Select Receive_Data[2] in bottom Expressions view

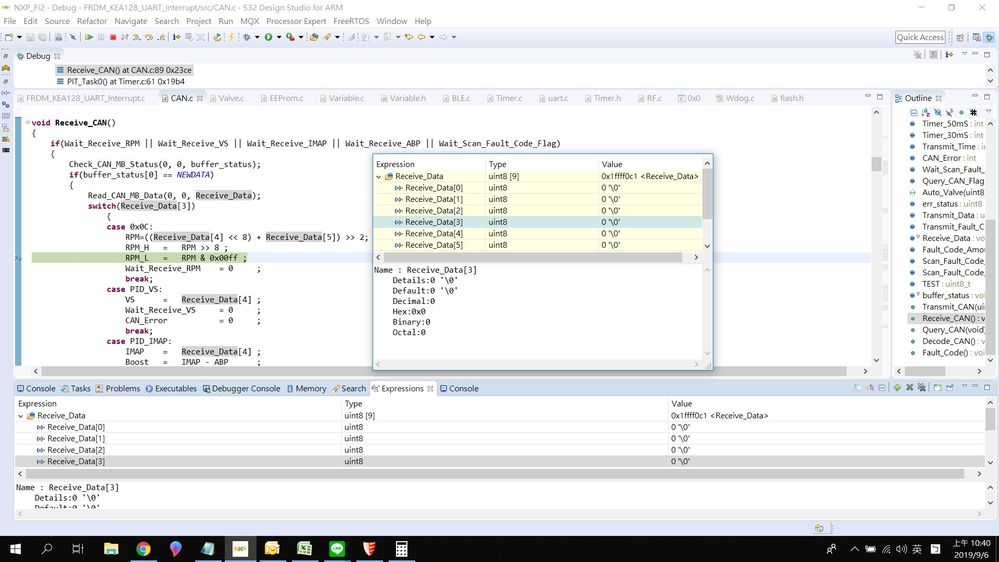[499, 450]
